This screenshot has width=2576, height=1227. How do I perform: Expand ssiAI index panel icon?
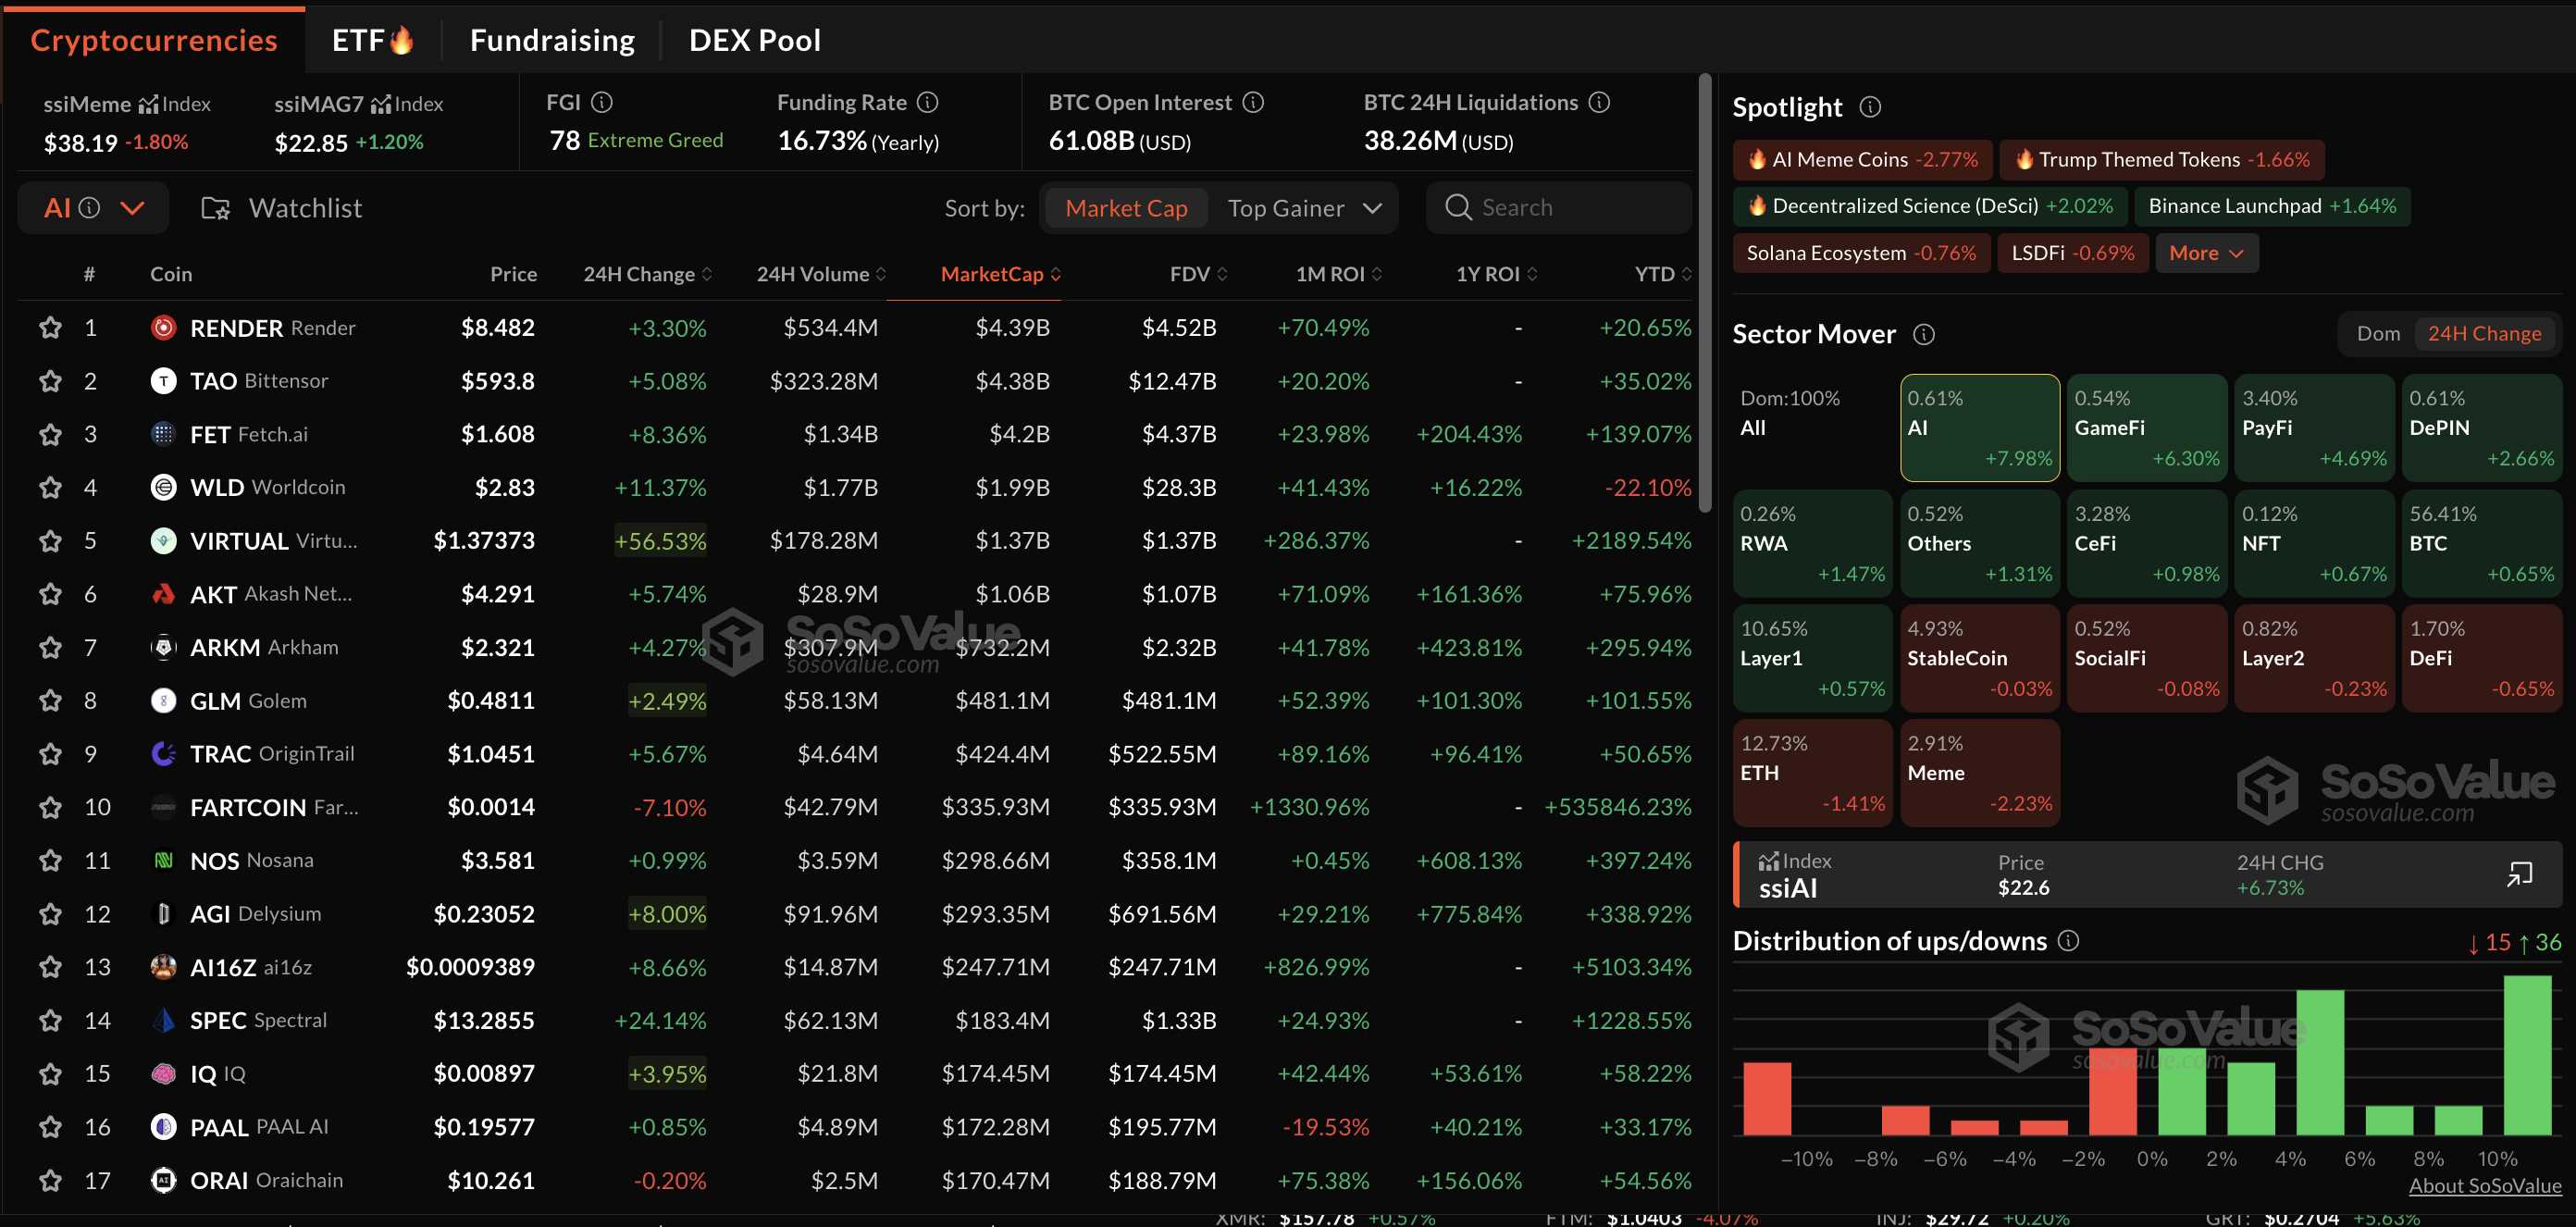tap(2519, 874)
